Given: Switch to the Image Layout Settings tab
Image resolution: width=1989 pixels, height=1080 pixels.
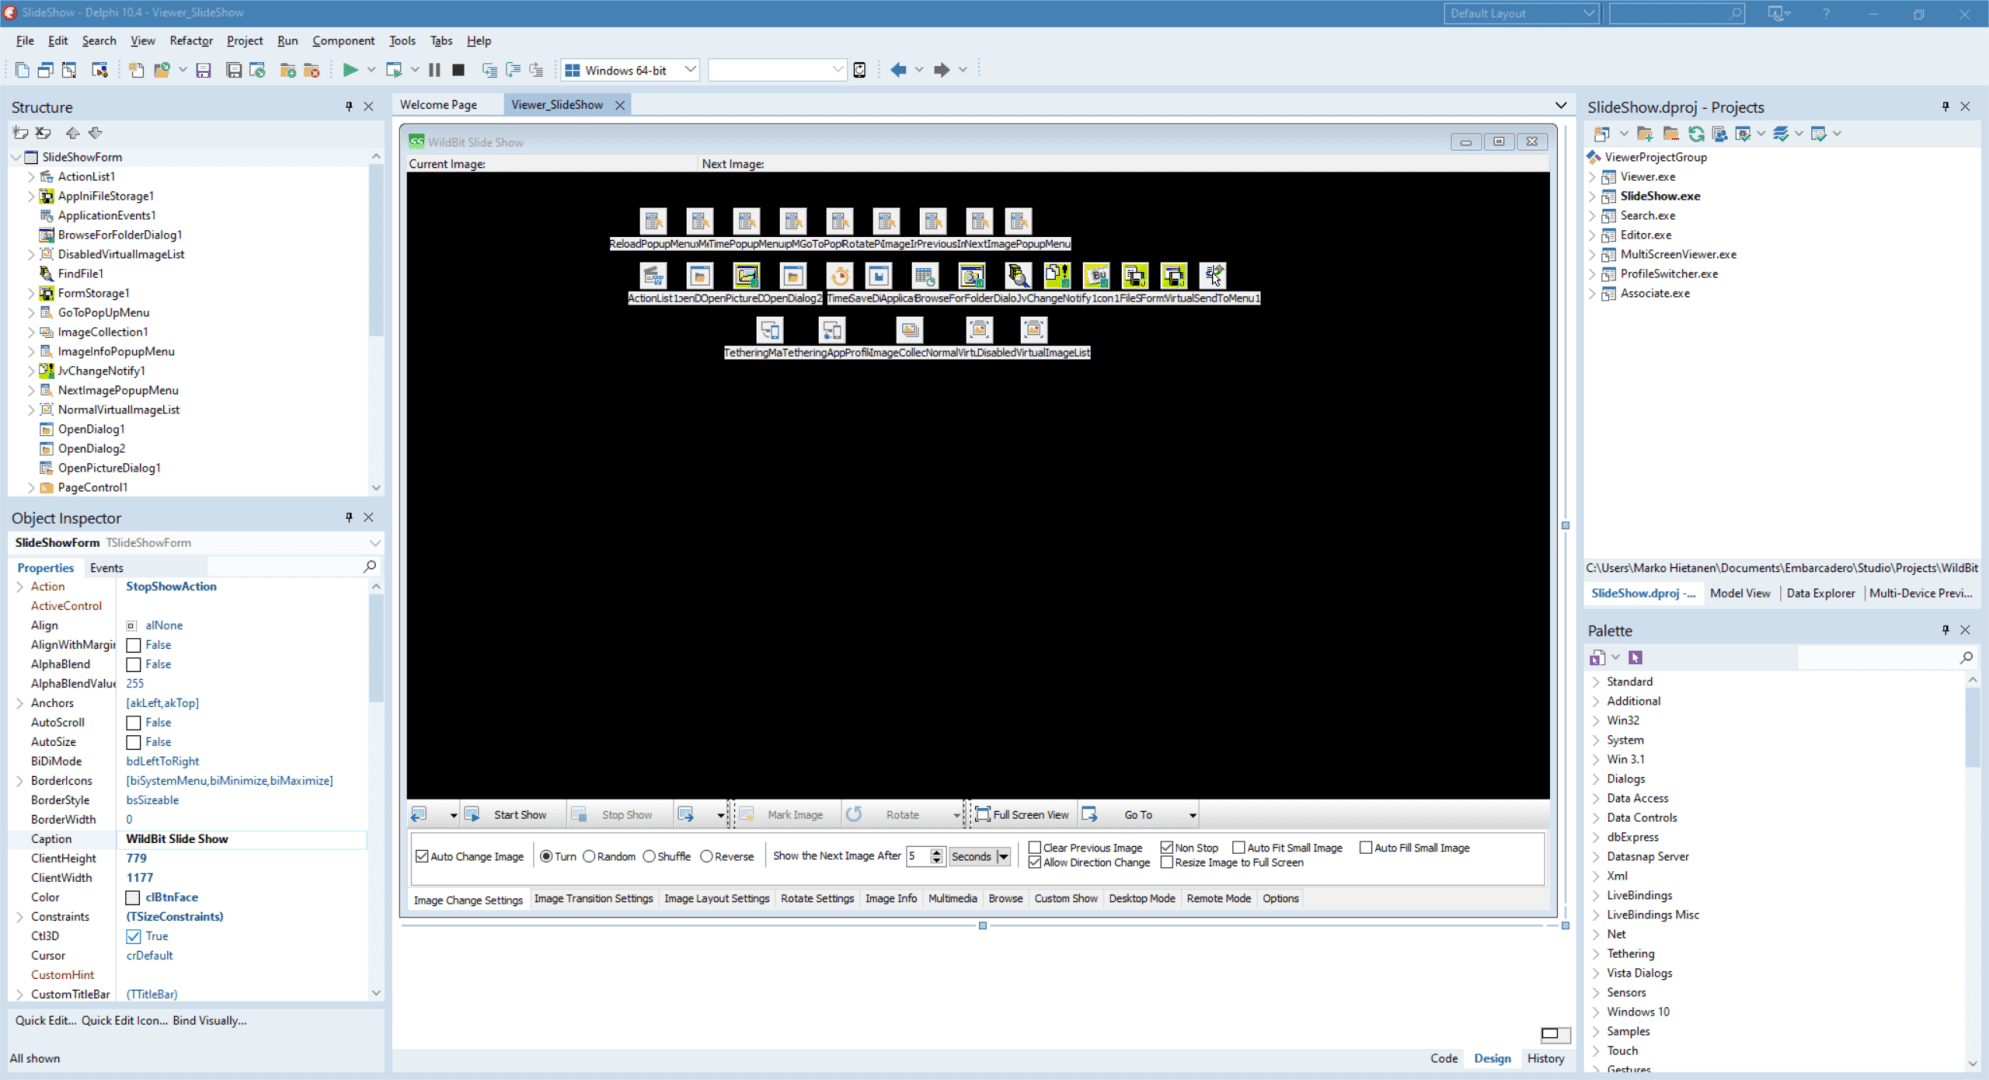Looking at the screenshot, I should coord(717,898).
